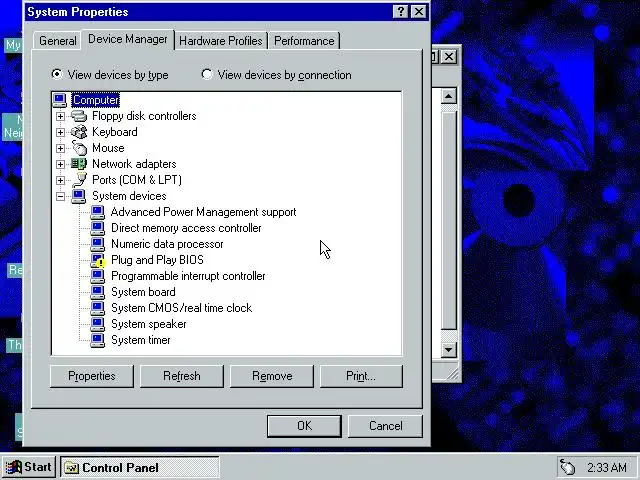Click the System CMOS/real time clock icon
Viewport: 640px width, 480px height.
(x=98, y=308)
